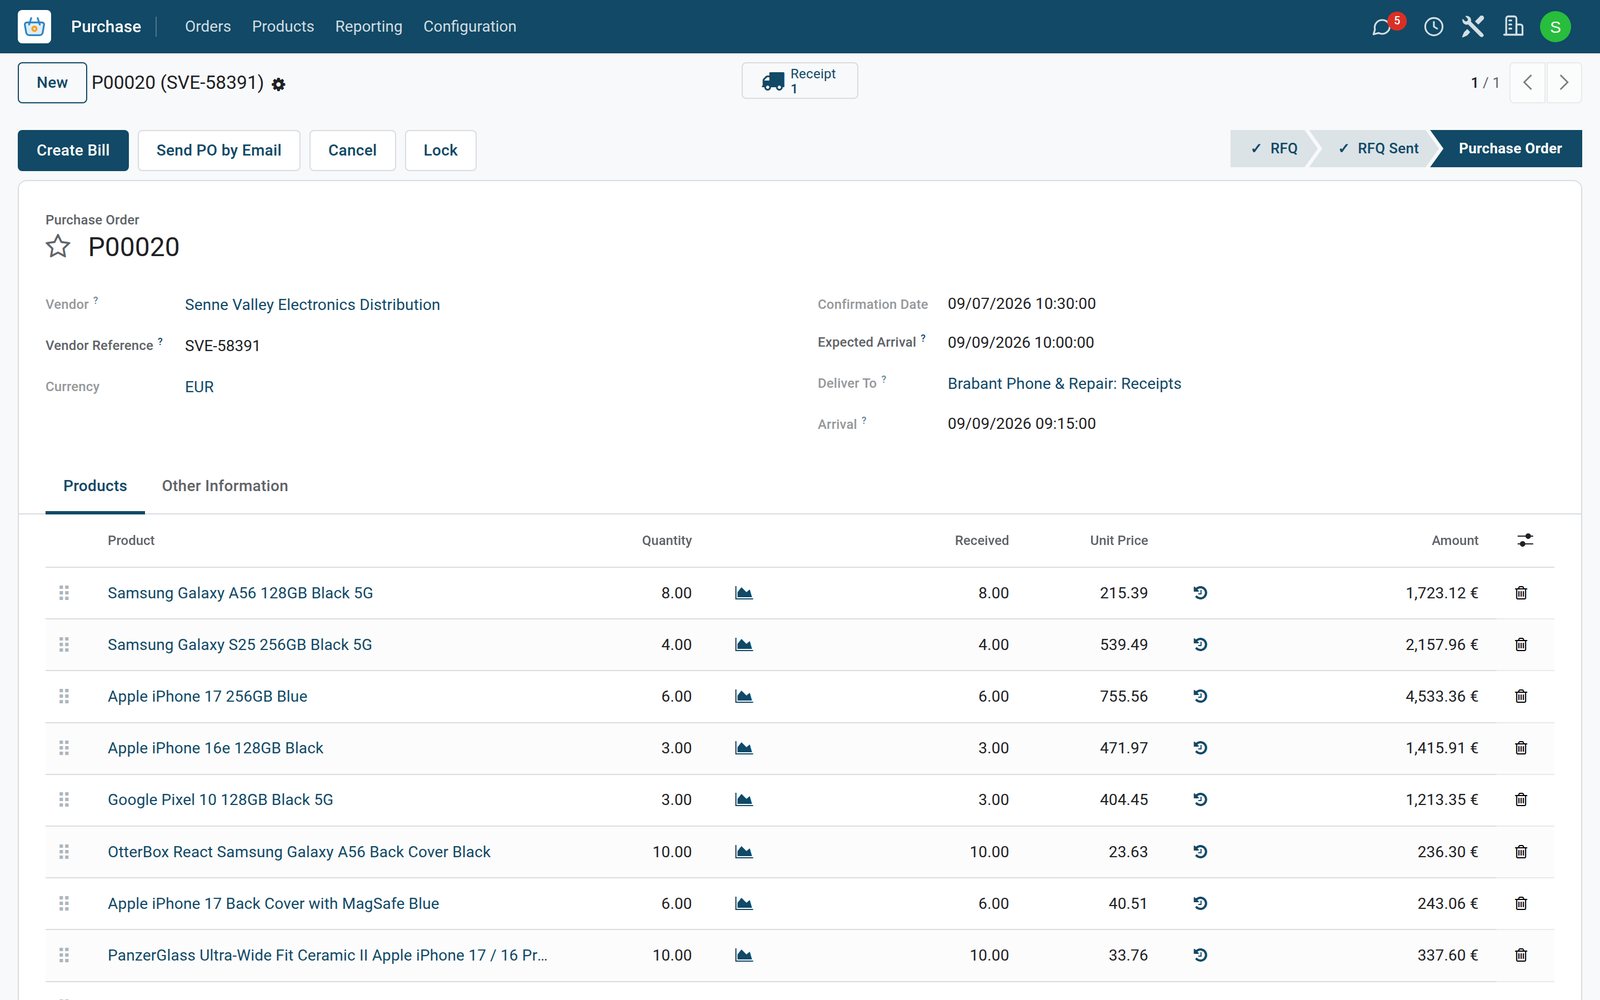The height and width of the screenshot is (1000, 1600).
Task: Show forecast chart for iPhone 17 Back Cover
Action: pyautogui.click(x=744, y=904)
